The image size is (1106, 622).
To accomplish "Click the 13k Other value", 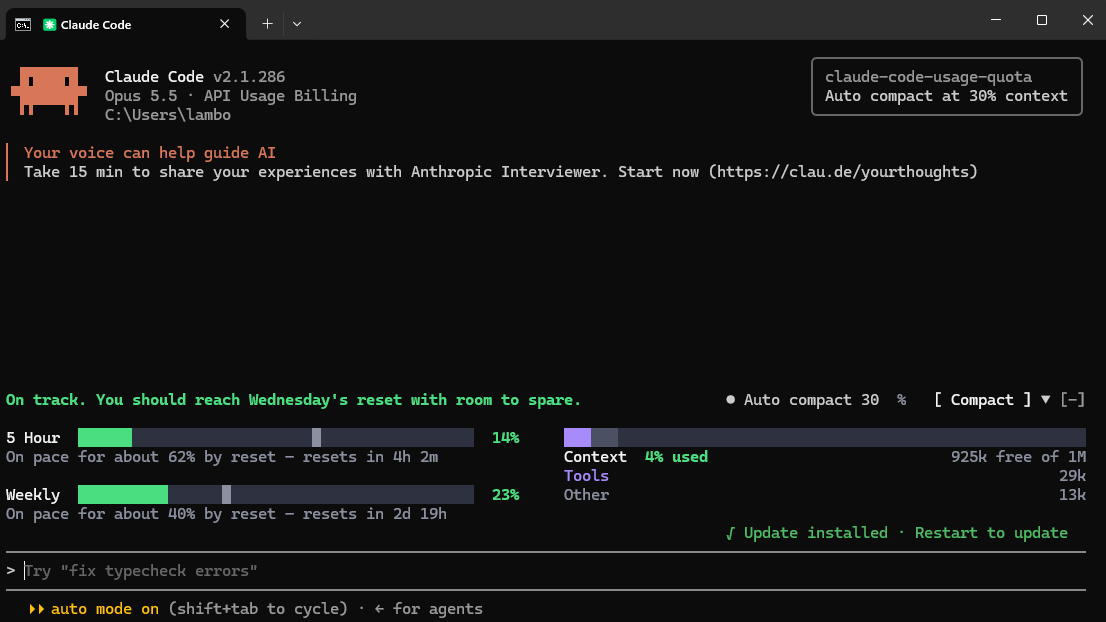I will point(1072,495).
